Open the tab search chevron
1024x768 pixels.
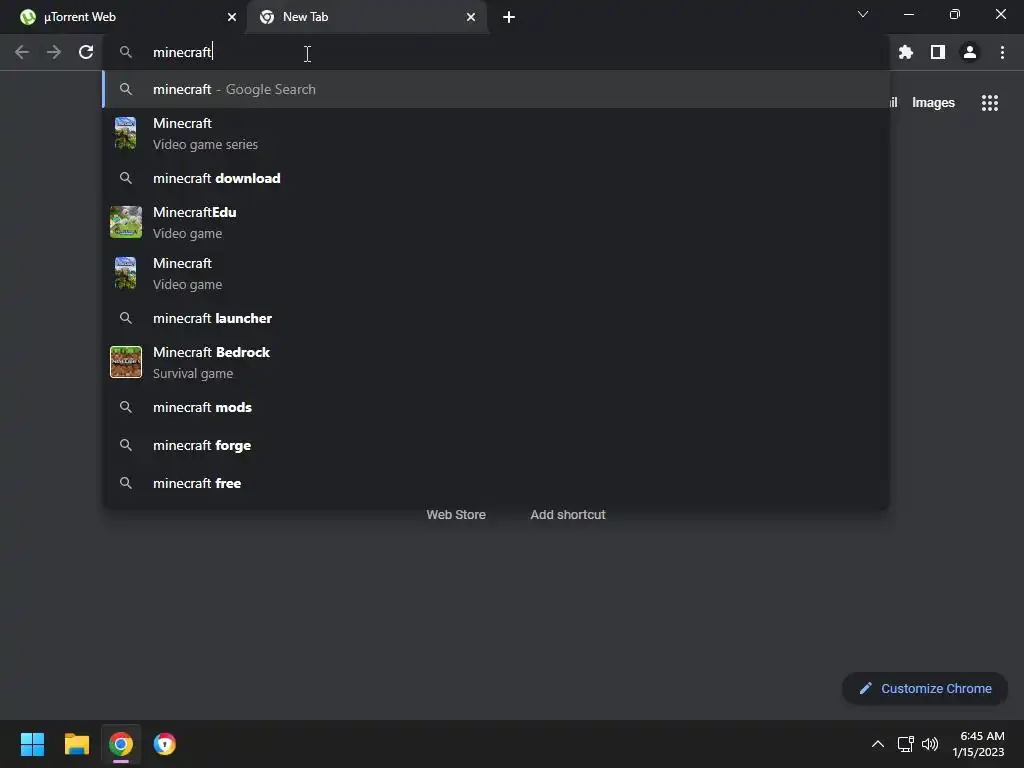pos(863,14)
